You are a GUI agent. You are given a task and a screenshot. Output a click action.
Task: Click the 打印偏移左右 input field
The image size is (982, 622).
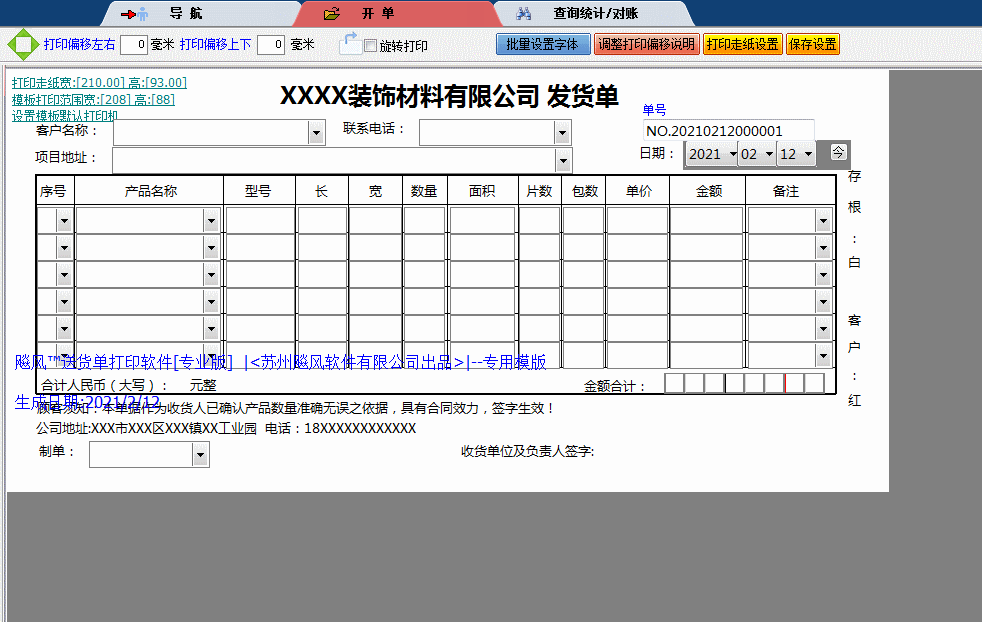coord(134,45)
